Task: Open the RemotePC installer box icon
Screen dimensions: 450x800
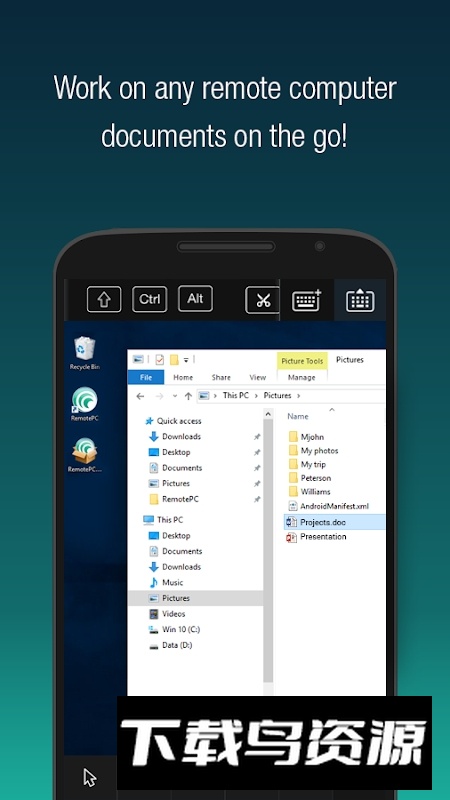Action: coord(85,455)
